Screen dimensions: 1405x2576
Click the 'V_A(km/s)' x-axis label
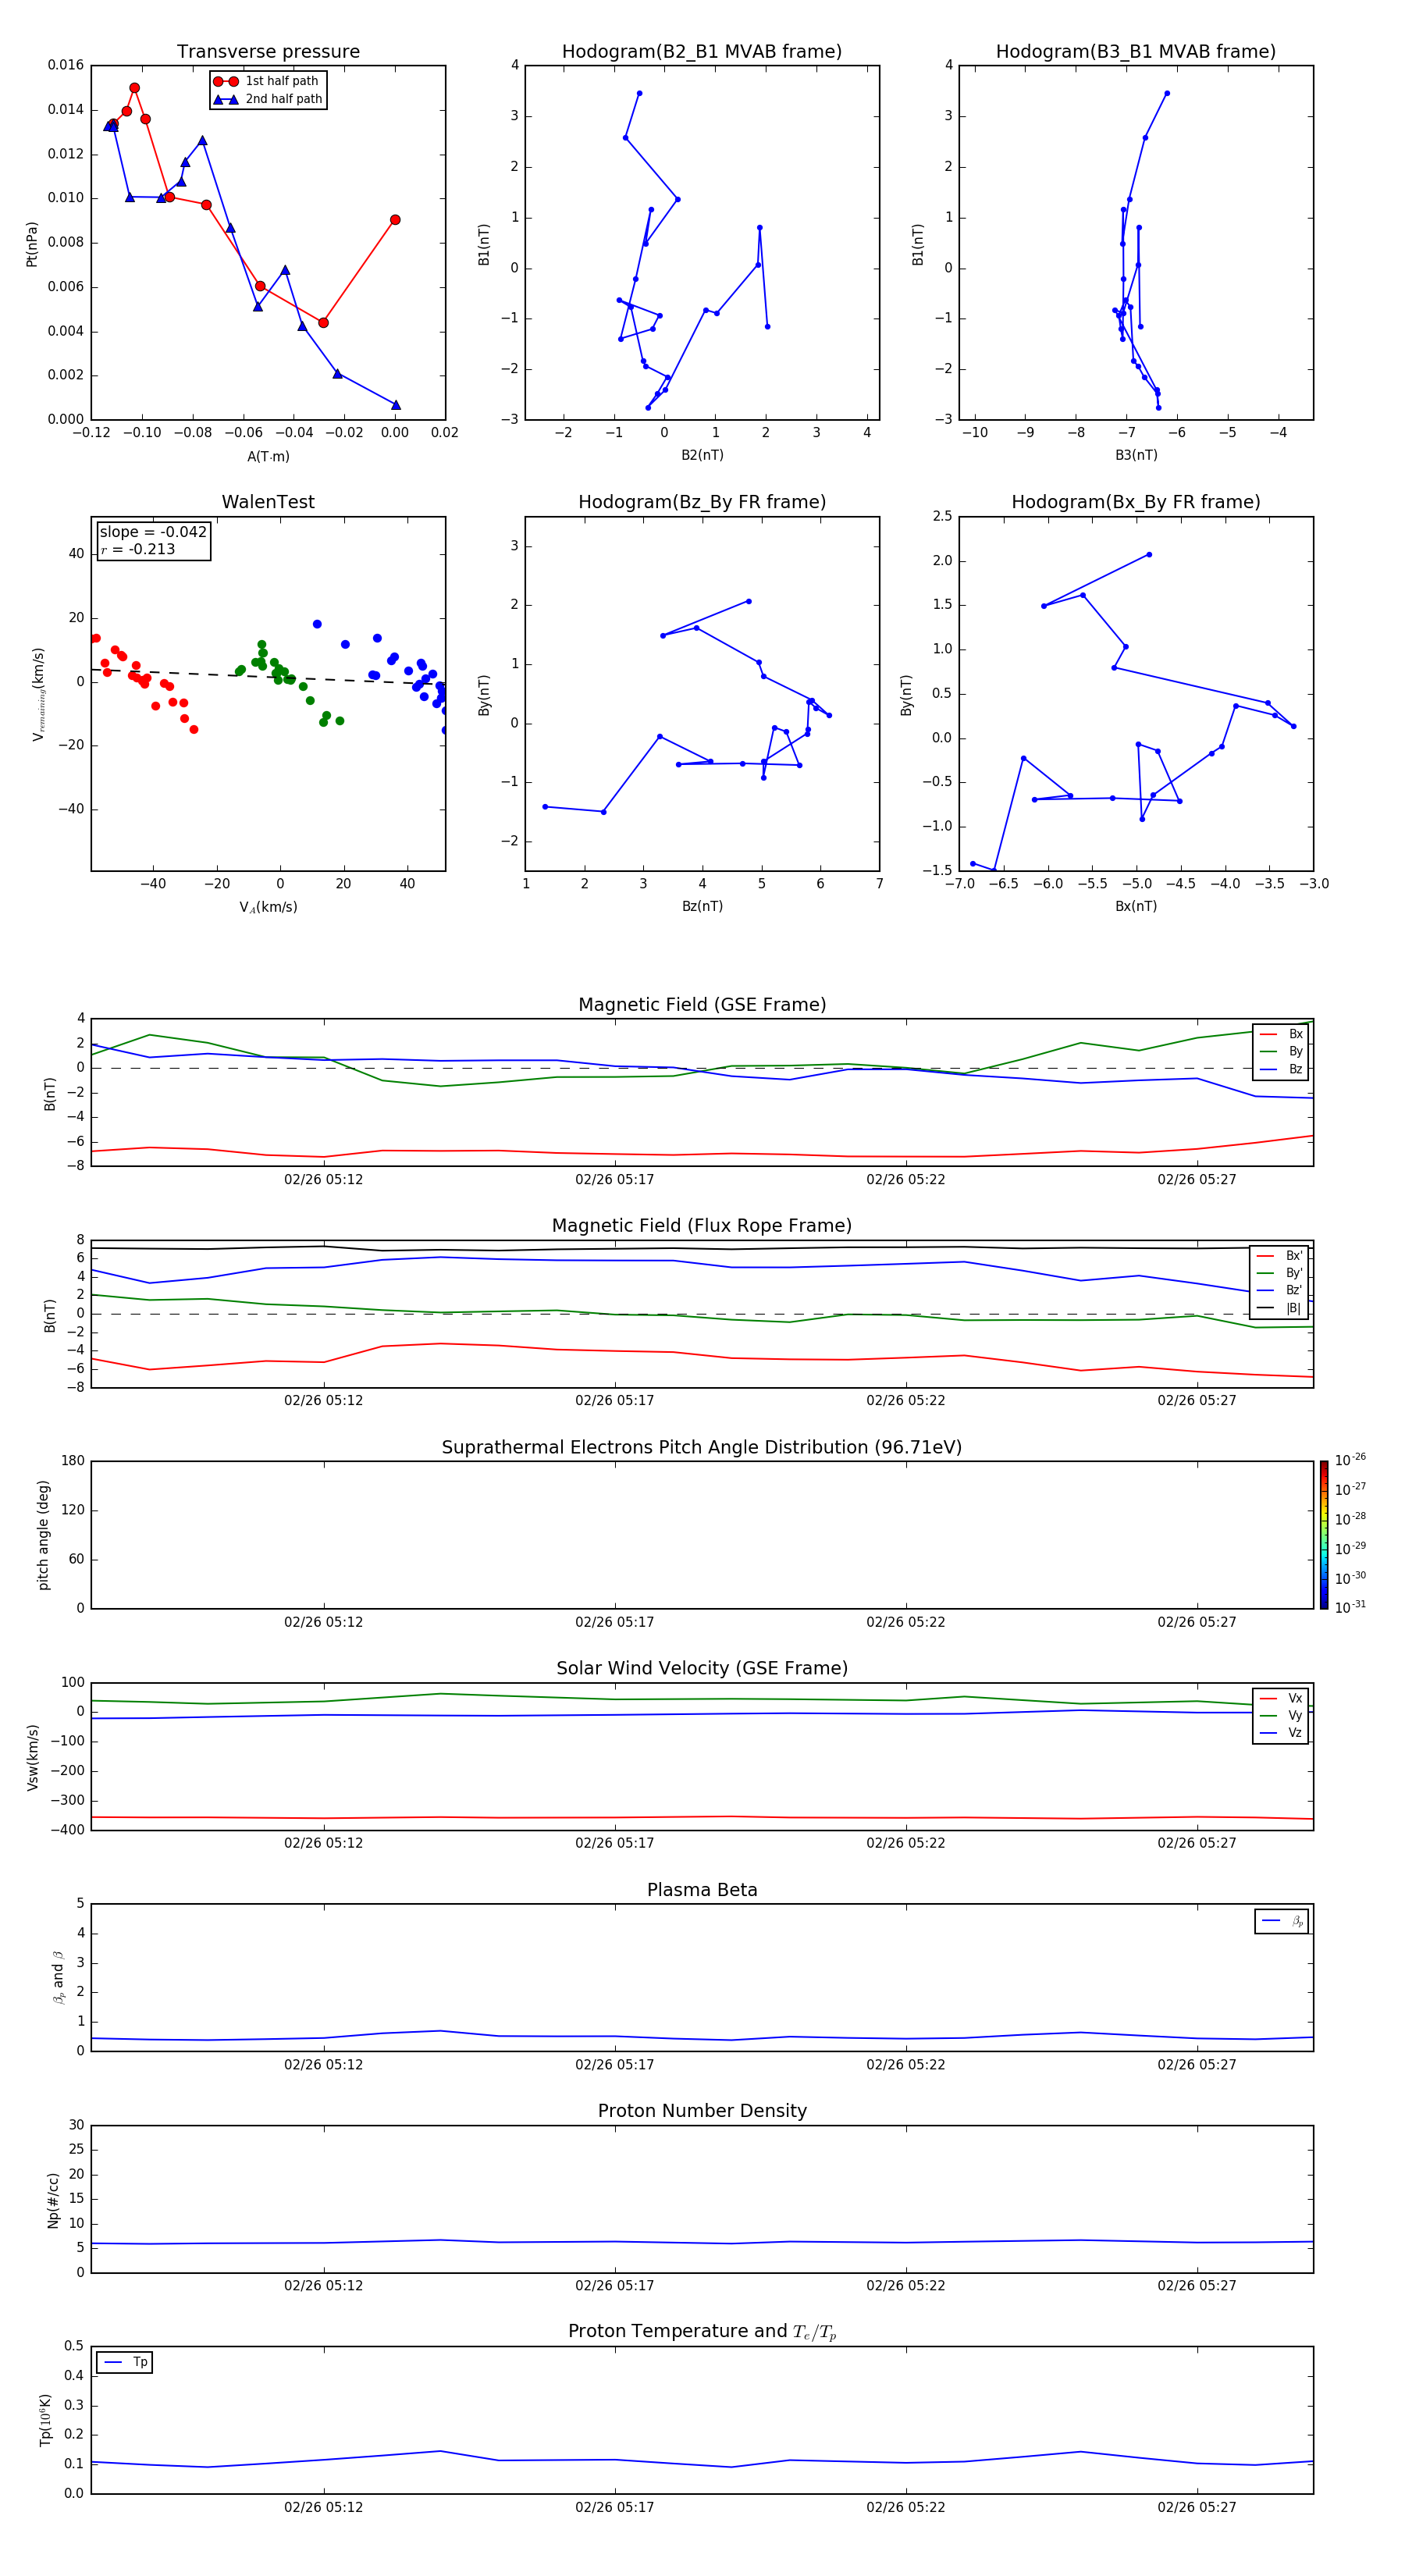(x=268, y=907)
